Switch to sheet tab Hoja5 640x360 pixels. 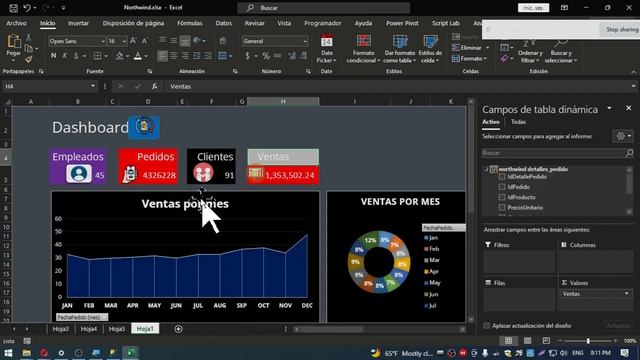point(117,329)
